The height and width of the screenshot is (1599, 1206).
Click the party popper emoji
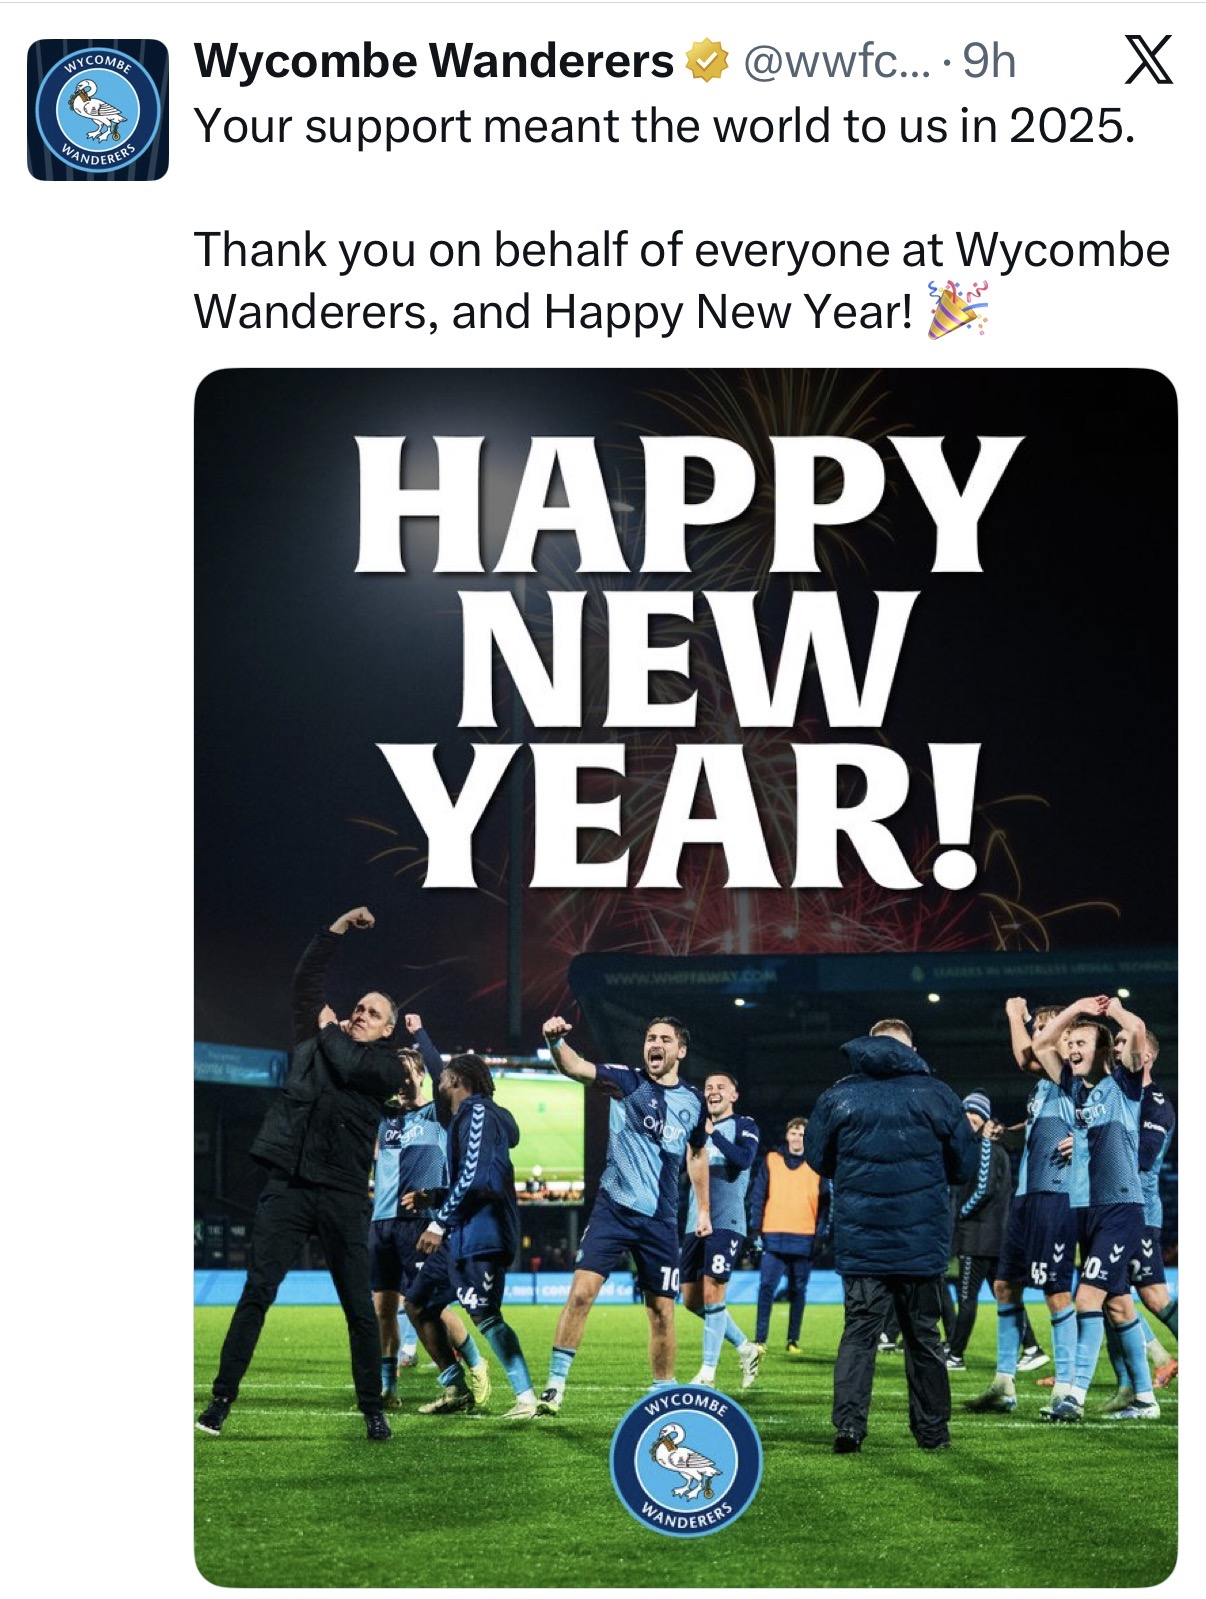coord(957,311)
